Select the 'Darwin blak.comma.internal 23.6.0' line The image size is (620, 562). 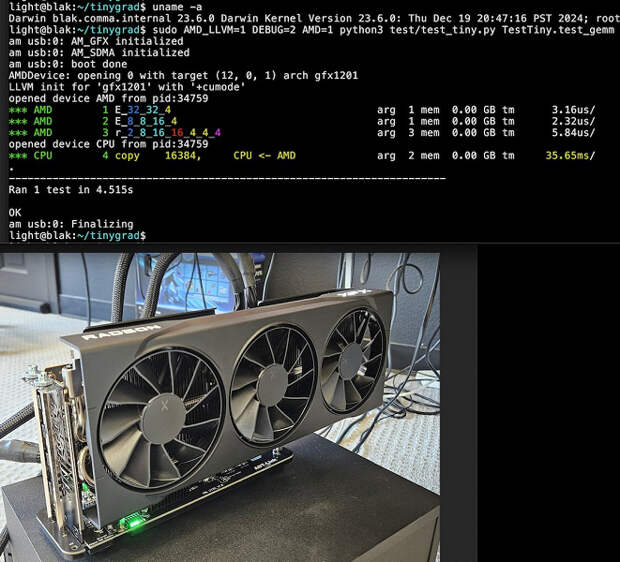[314, 18]
